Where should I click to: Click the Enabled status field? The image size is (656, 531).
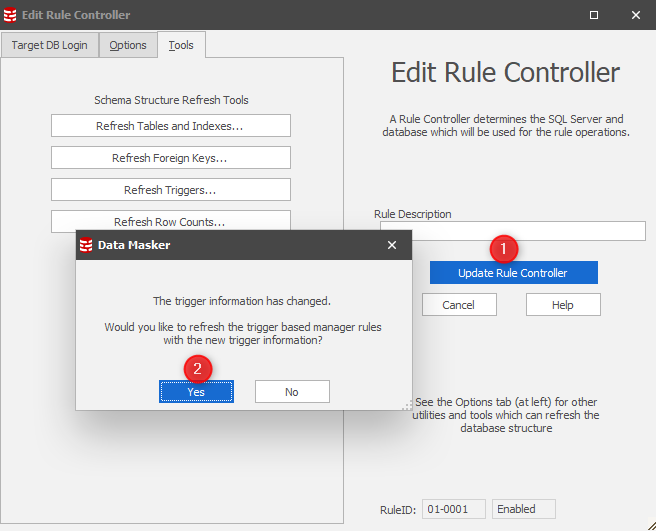point(524,509)
